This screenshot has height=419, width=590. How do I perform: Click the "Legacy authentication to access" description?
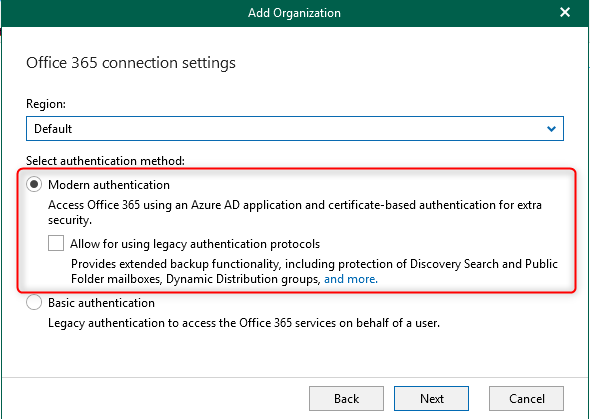click(244, 323)
